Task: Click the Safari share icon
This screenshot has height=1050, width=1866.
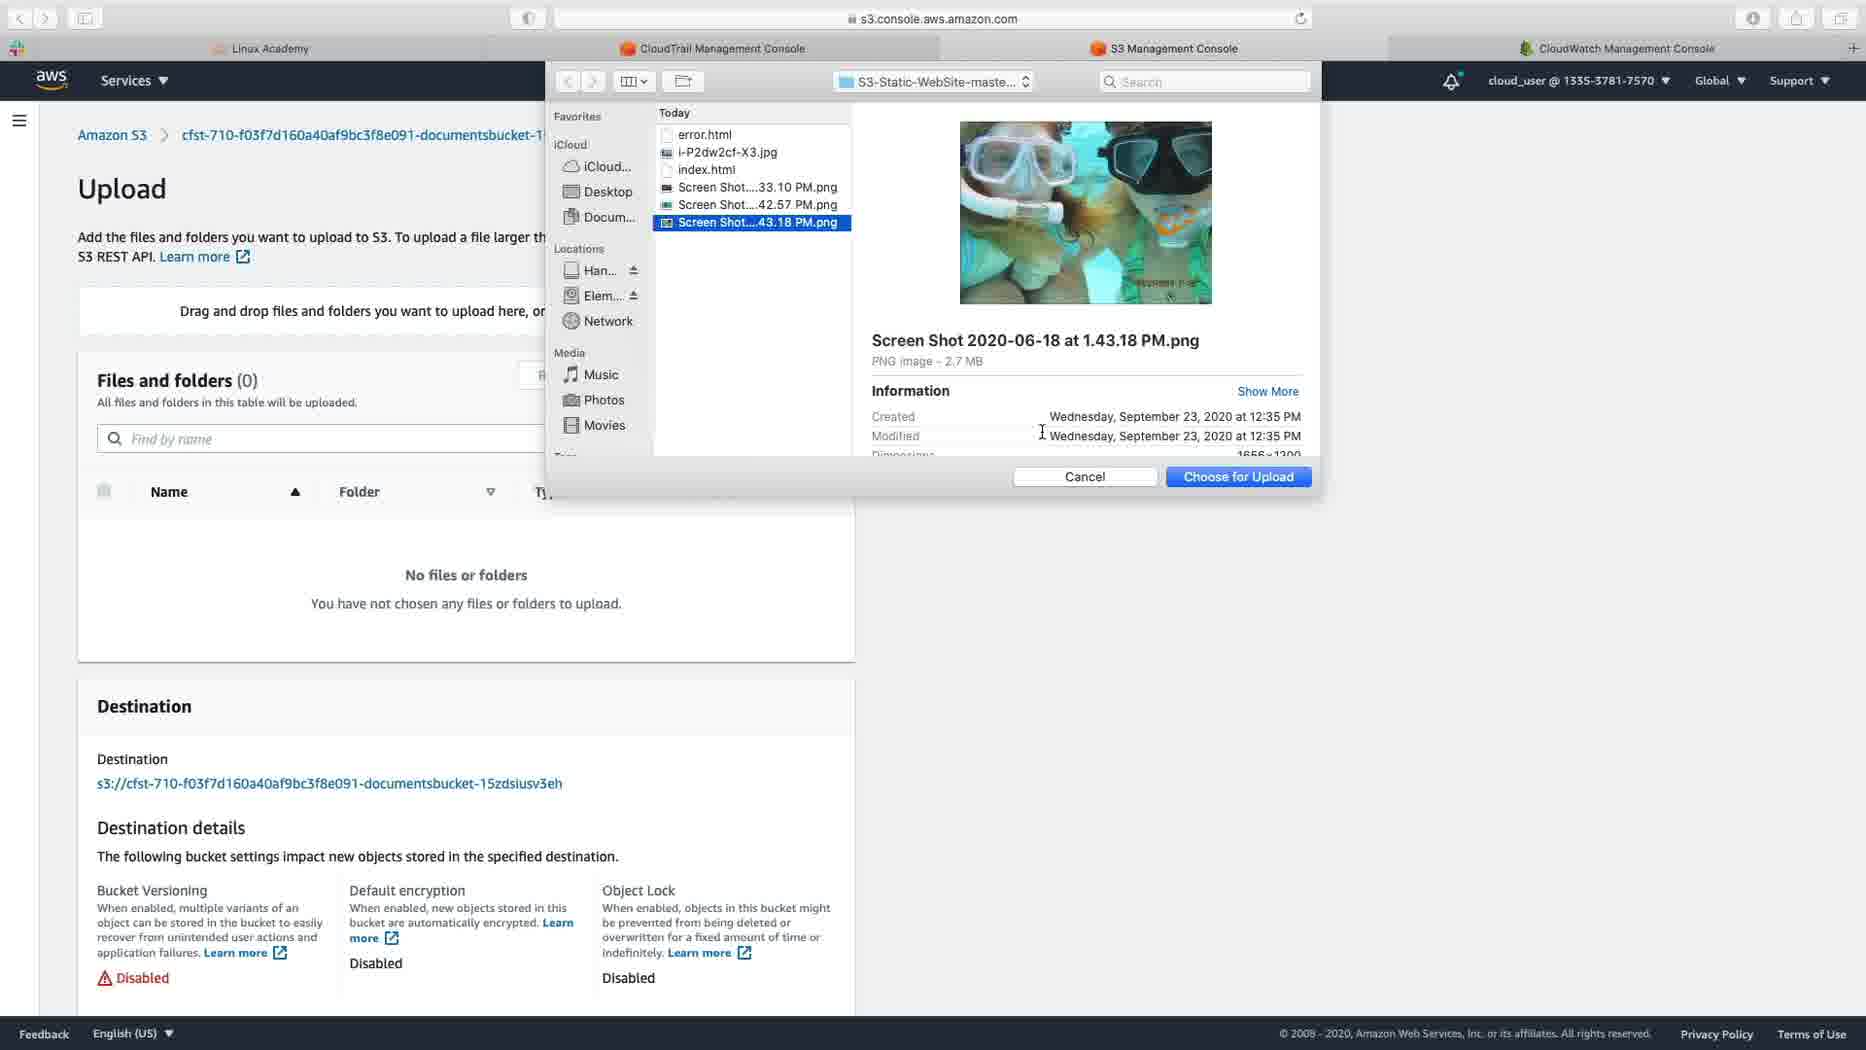Action: [1796, 18]
